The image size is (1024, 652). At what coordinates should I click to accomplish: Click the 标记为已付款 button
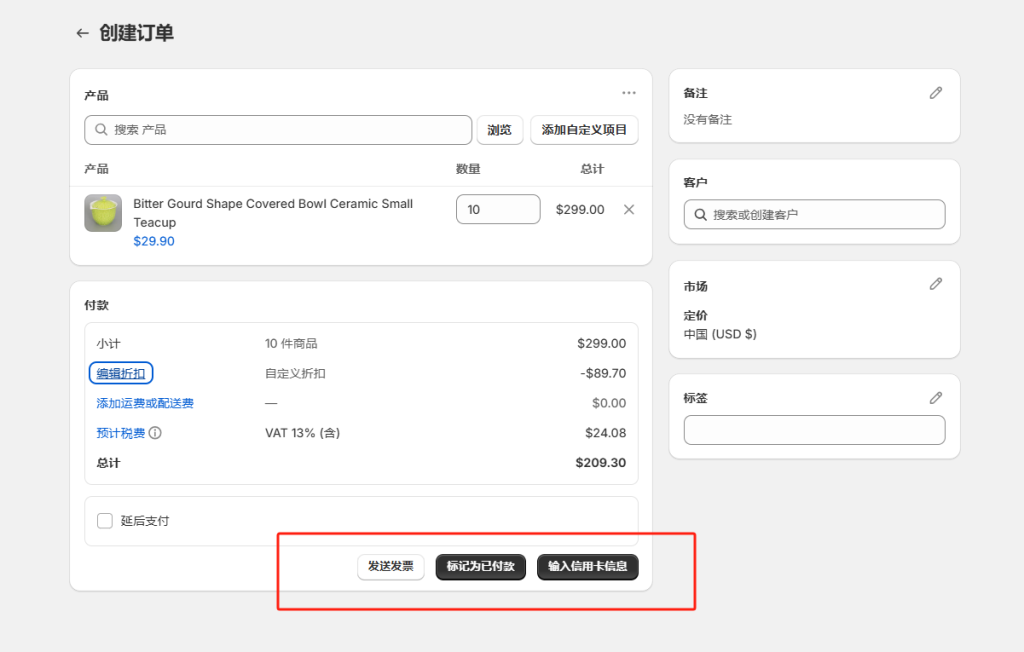[480, 566]
